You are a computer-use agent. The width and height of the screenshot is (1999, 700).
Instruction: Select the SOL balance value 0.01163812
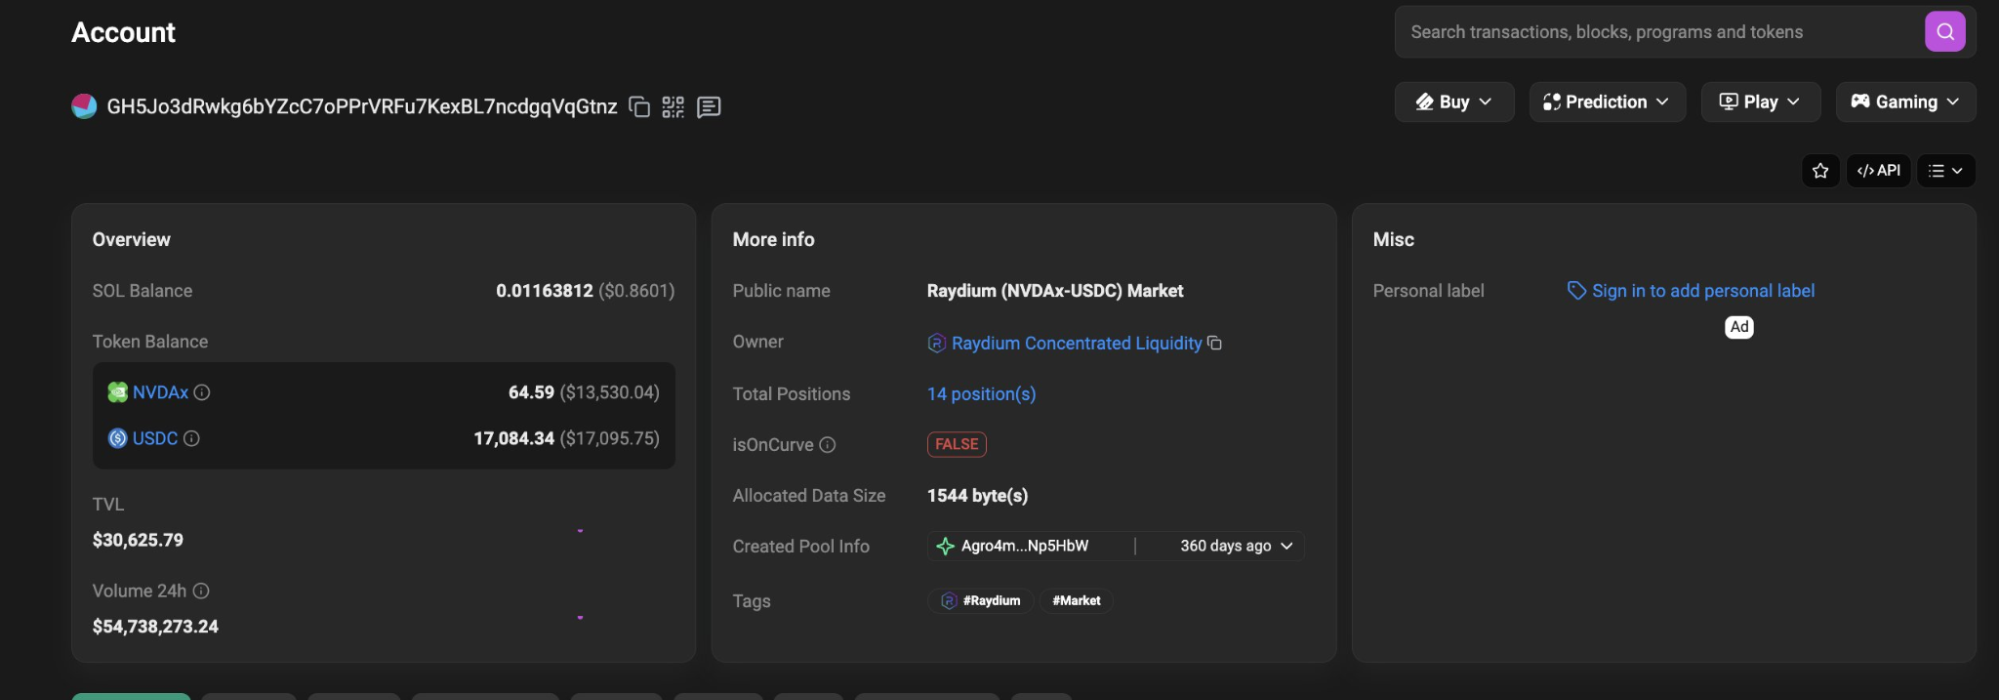[544, 291]
